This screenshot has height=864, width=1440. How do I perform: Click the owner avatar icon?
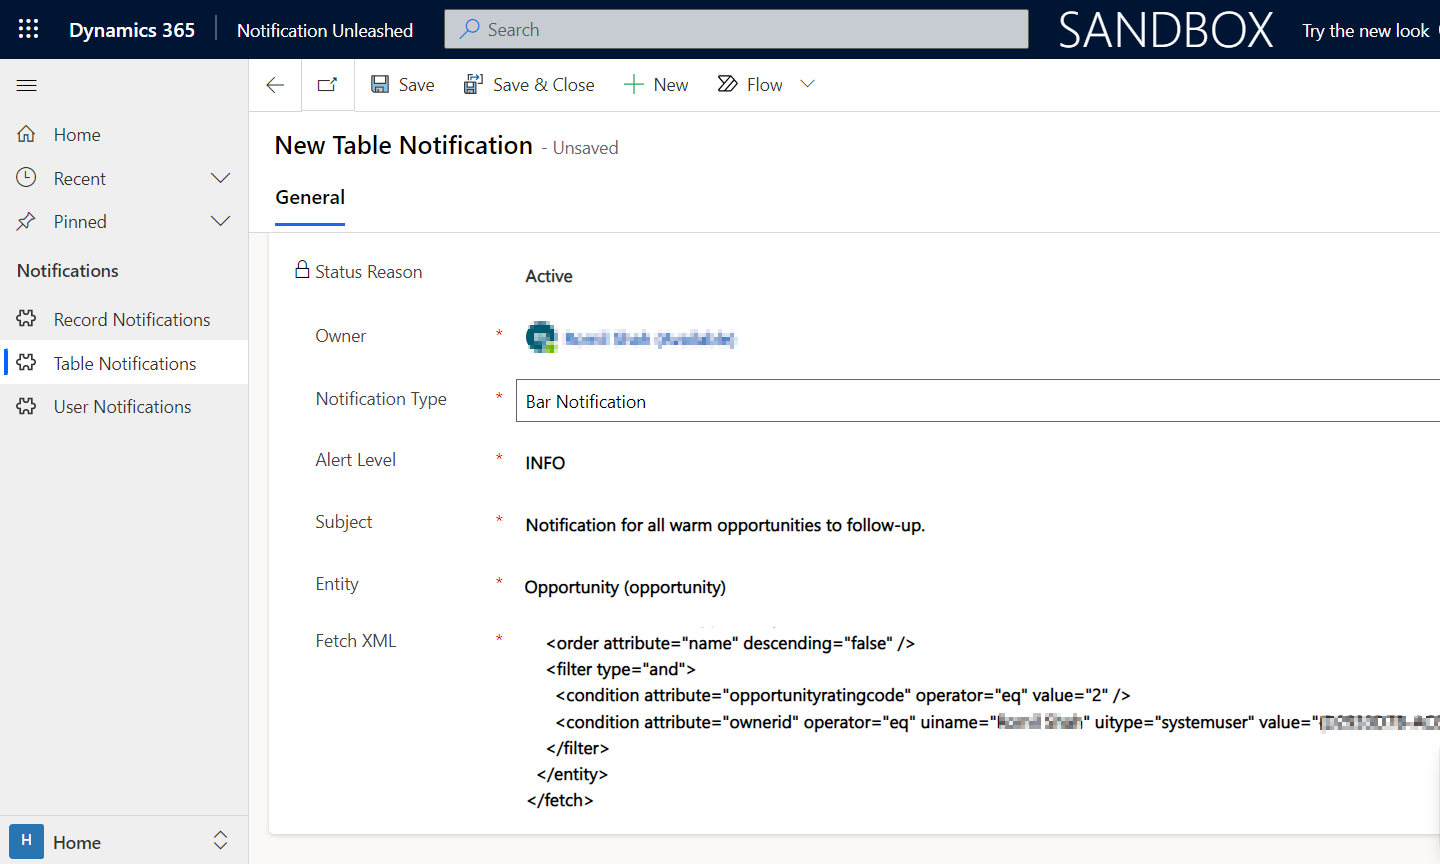[x=541, y=338]
